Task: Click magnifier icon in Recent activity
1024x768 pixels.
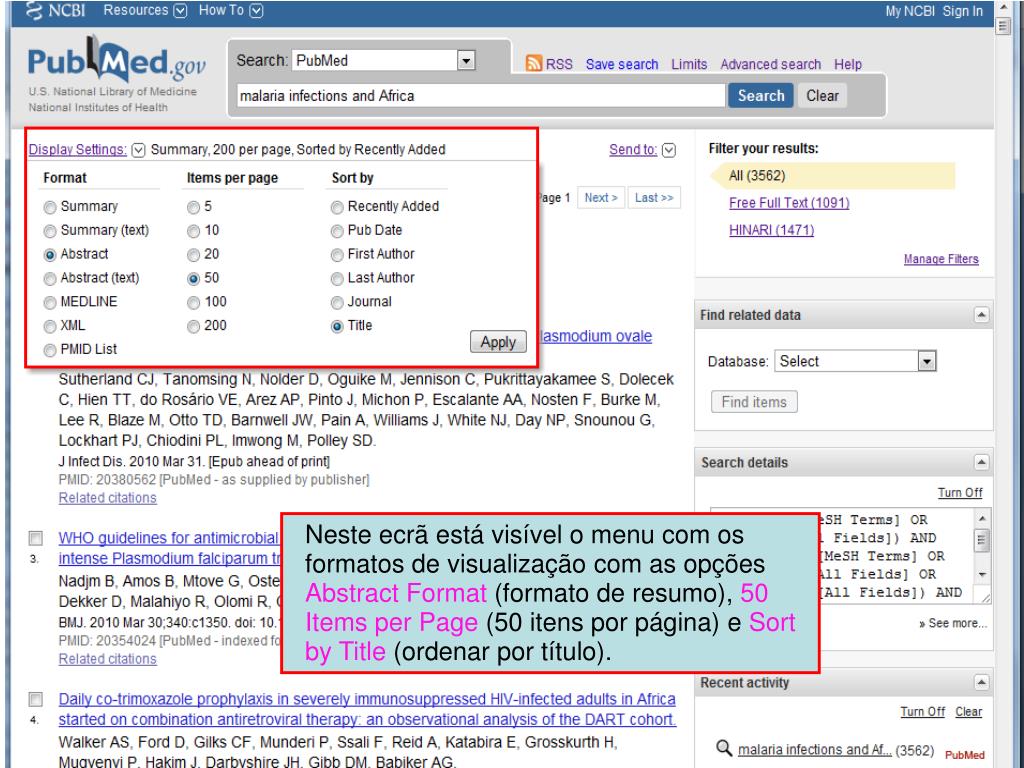Action: coord(724,748)
